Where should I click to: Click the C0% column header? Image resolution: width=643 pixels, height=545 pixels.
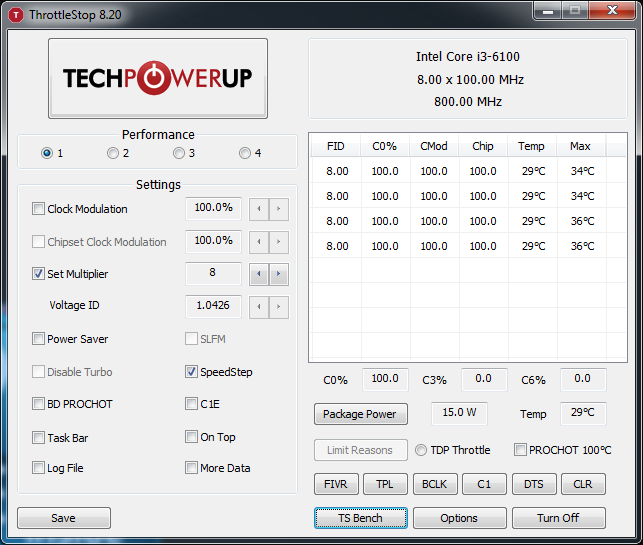(385, 146)
